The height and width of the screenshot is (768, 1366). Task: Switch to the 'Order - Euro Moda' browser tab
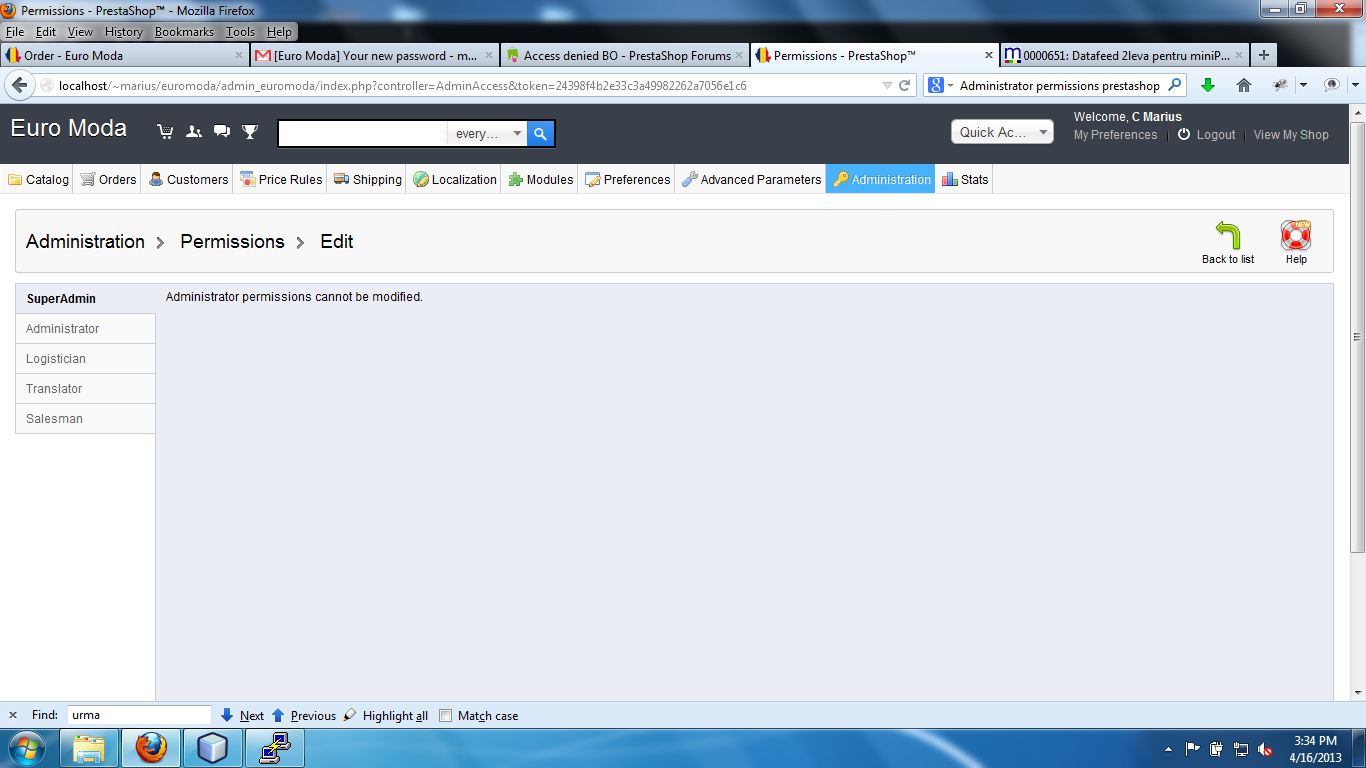pyautogui.click(x=125, y=56)
